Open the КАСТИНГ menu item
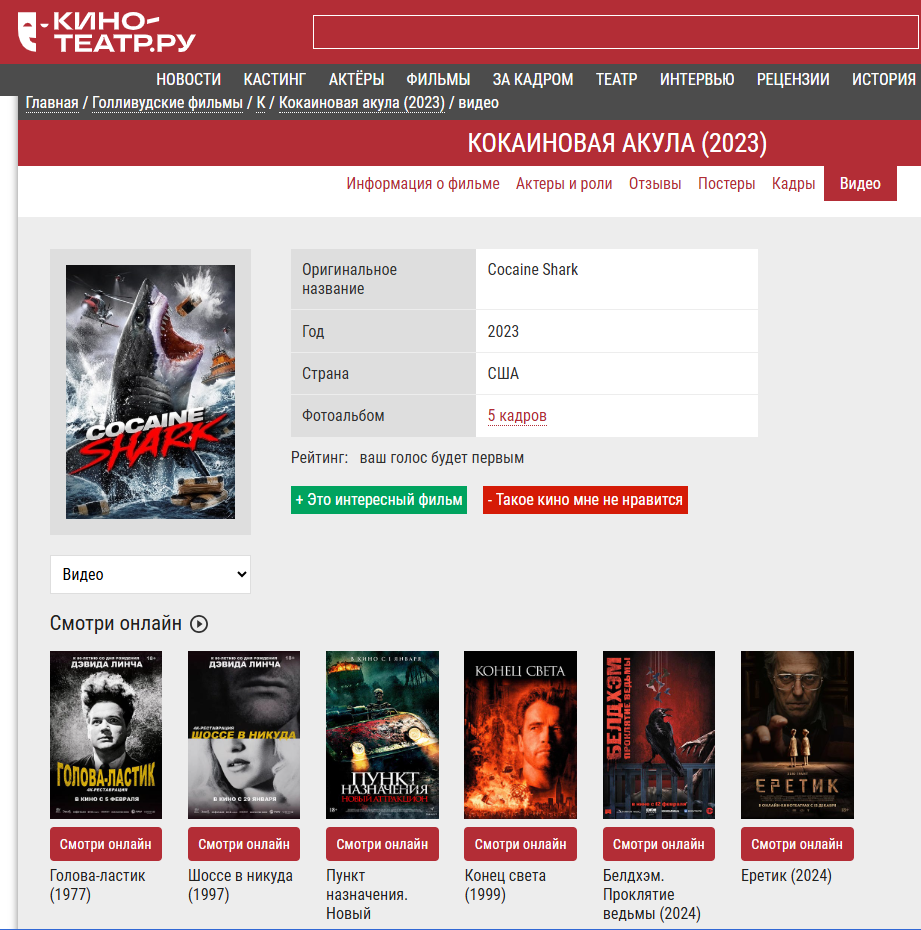Screen dimensions: 921x930 coord(275,79)
